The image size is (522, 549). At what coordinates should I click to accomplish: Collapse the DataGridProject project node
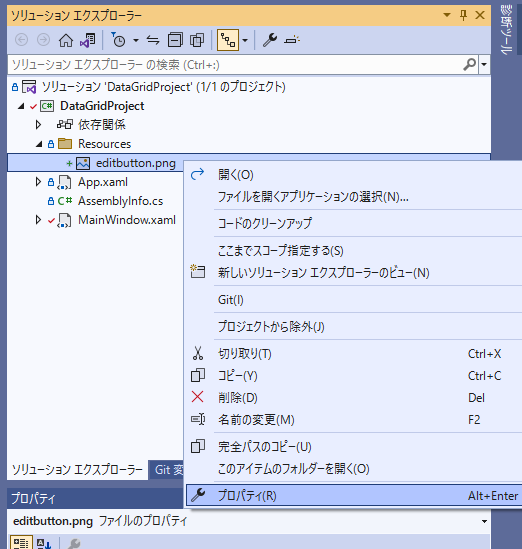tap(21, 106)
